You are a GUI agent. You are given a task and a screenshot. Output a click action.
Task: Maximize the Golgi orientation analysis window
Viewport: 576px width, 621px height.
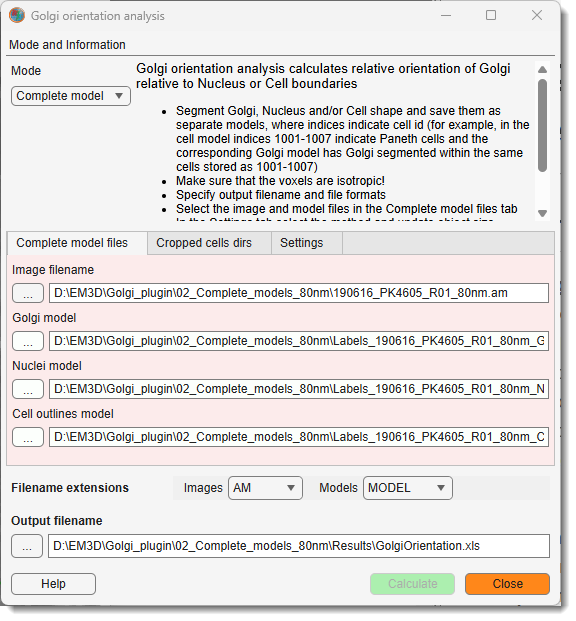(x=491, y=15)
